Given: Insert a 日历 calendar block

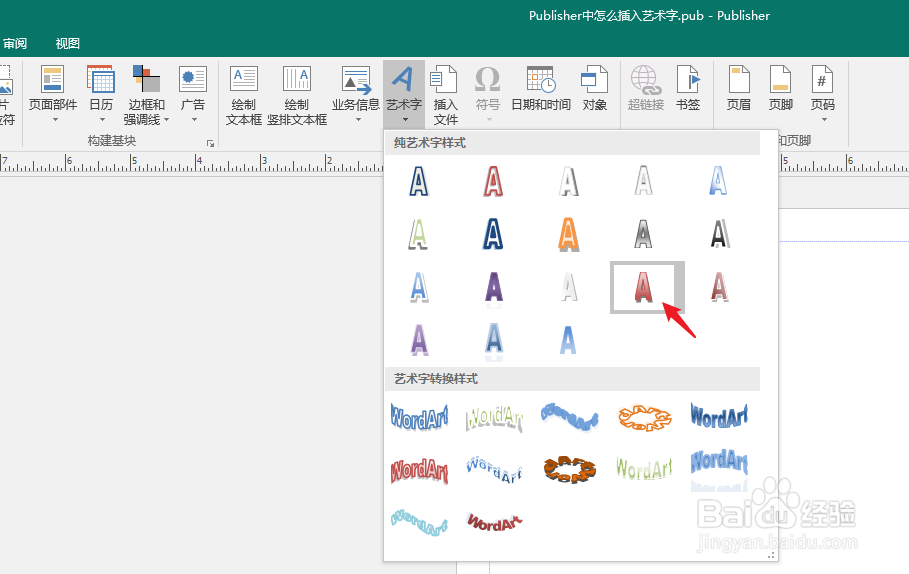Looking at the screenshot, I should (101, 93).
